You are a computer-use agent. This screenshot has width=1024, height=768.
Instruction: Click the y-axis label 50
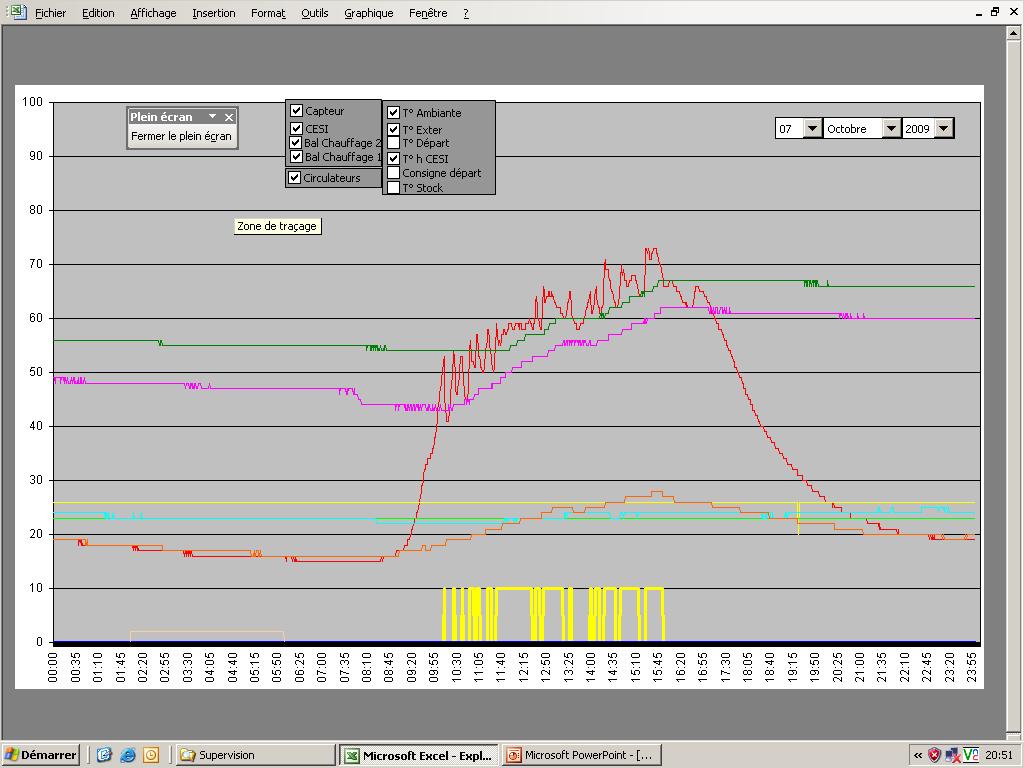point(36,372)
